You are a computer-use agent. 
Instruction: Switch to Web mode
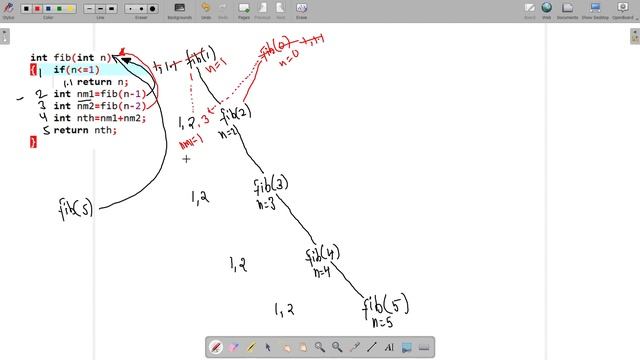coord(547,10)
